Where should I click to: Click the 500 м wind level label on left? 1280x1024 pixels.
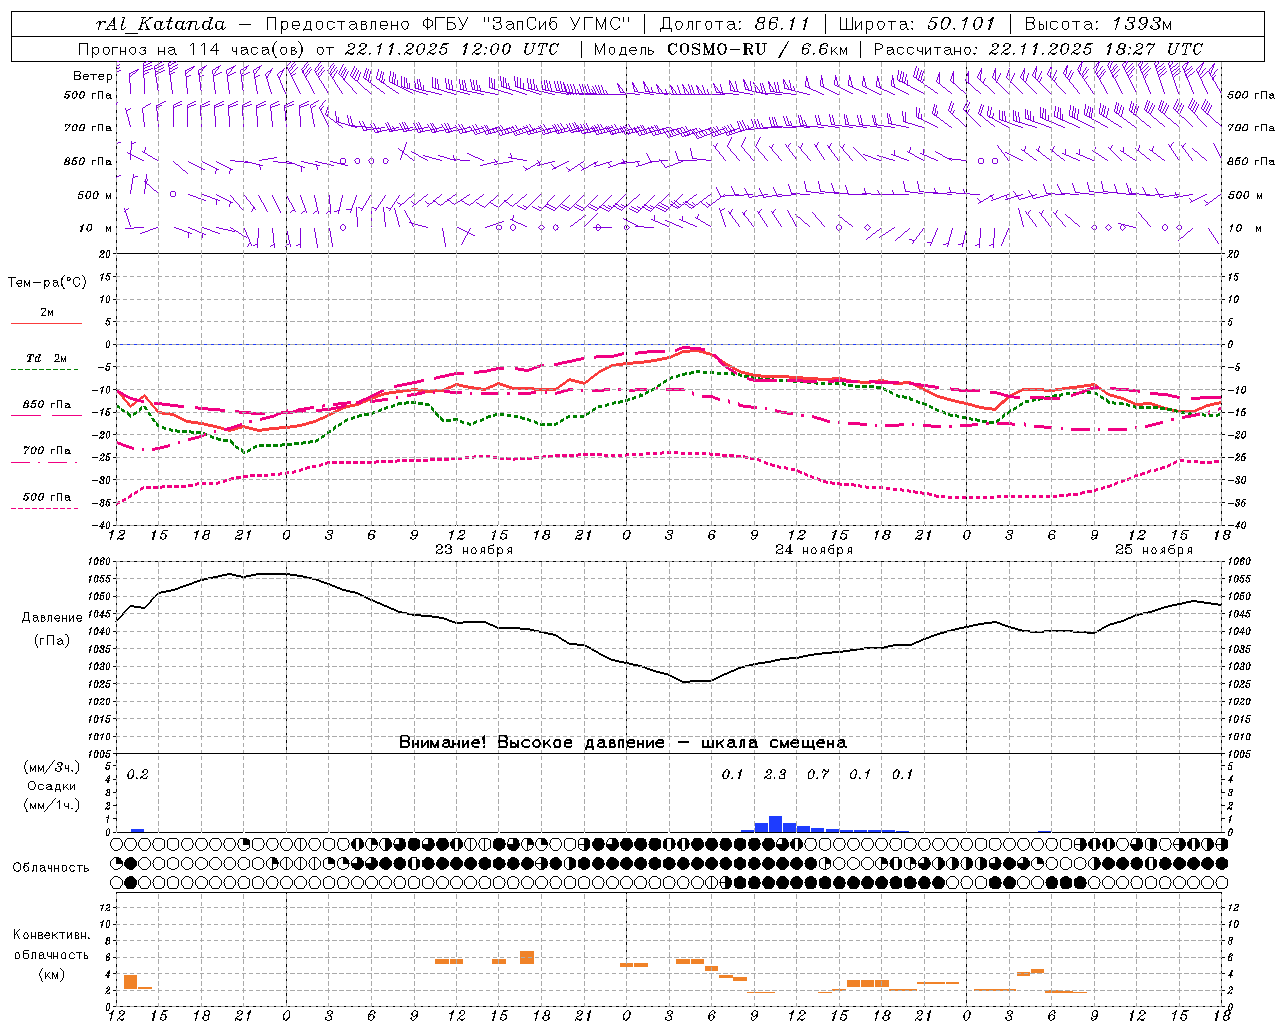95,195
